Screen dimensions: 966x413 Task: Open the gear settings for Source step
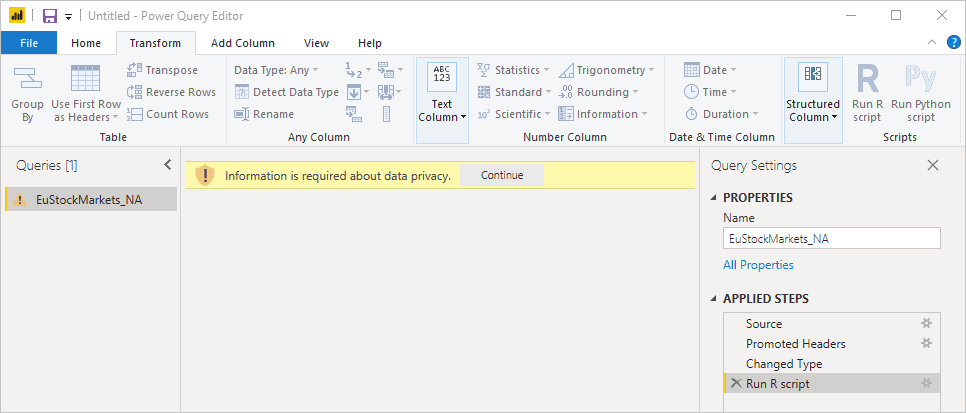[926, 324]
